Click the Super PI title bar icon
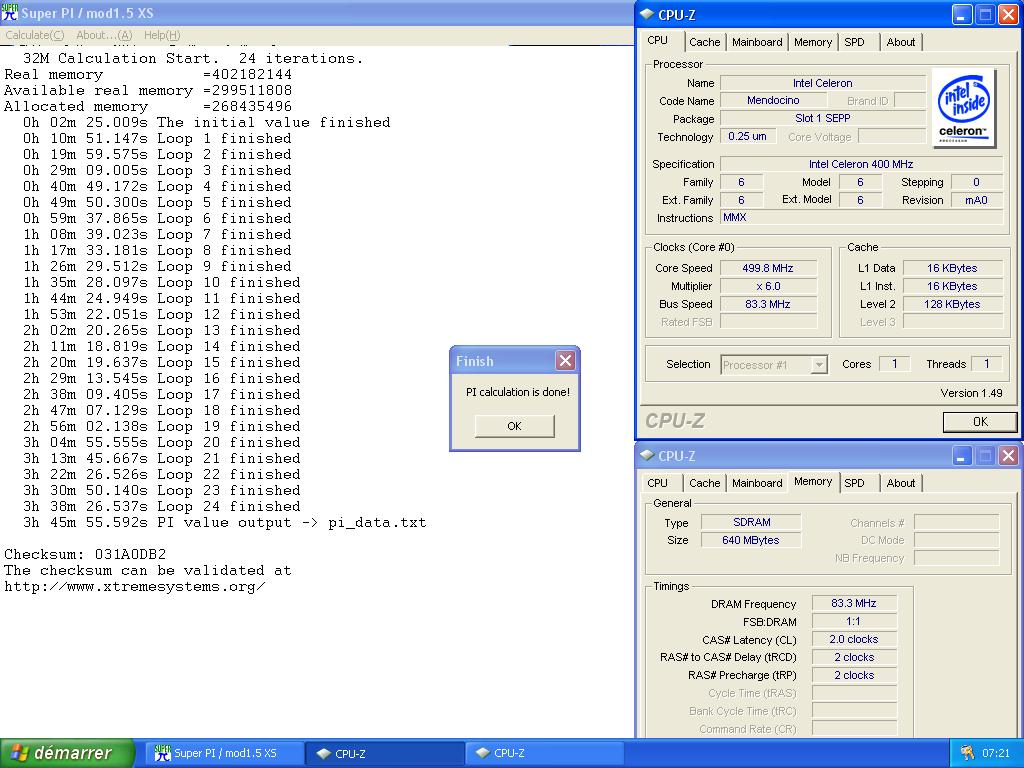 (x=9, y=12)
